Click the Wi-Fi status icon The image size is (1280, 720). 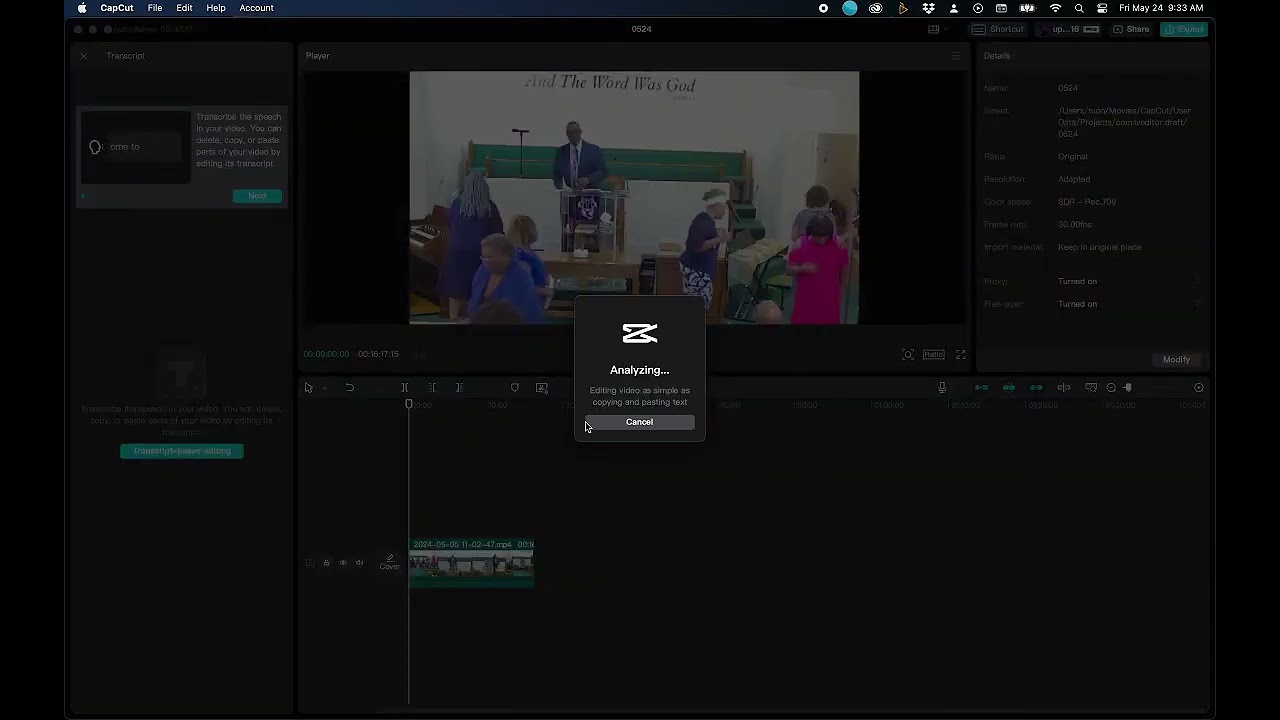click(1055, 8)
